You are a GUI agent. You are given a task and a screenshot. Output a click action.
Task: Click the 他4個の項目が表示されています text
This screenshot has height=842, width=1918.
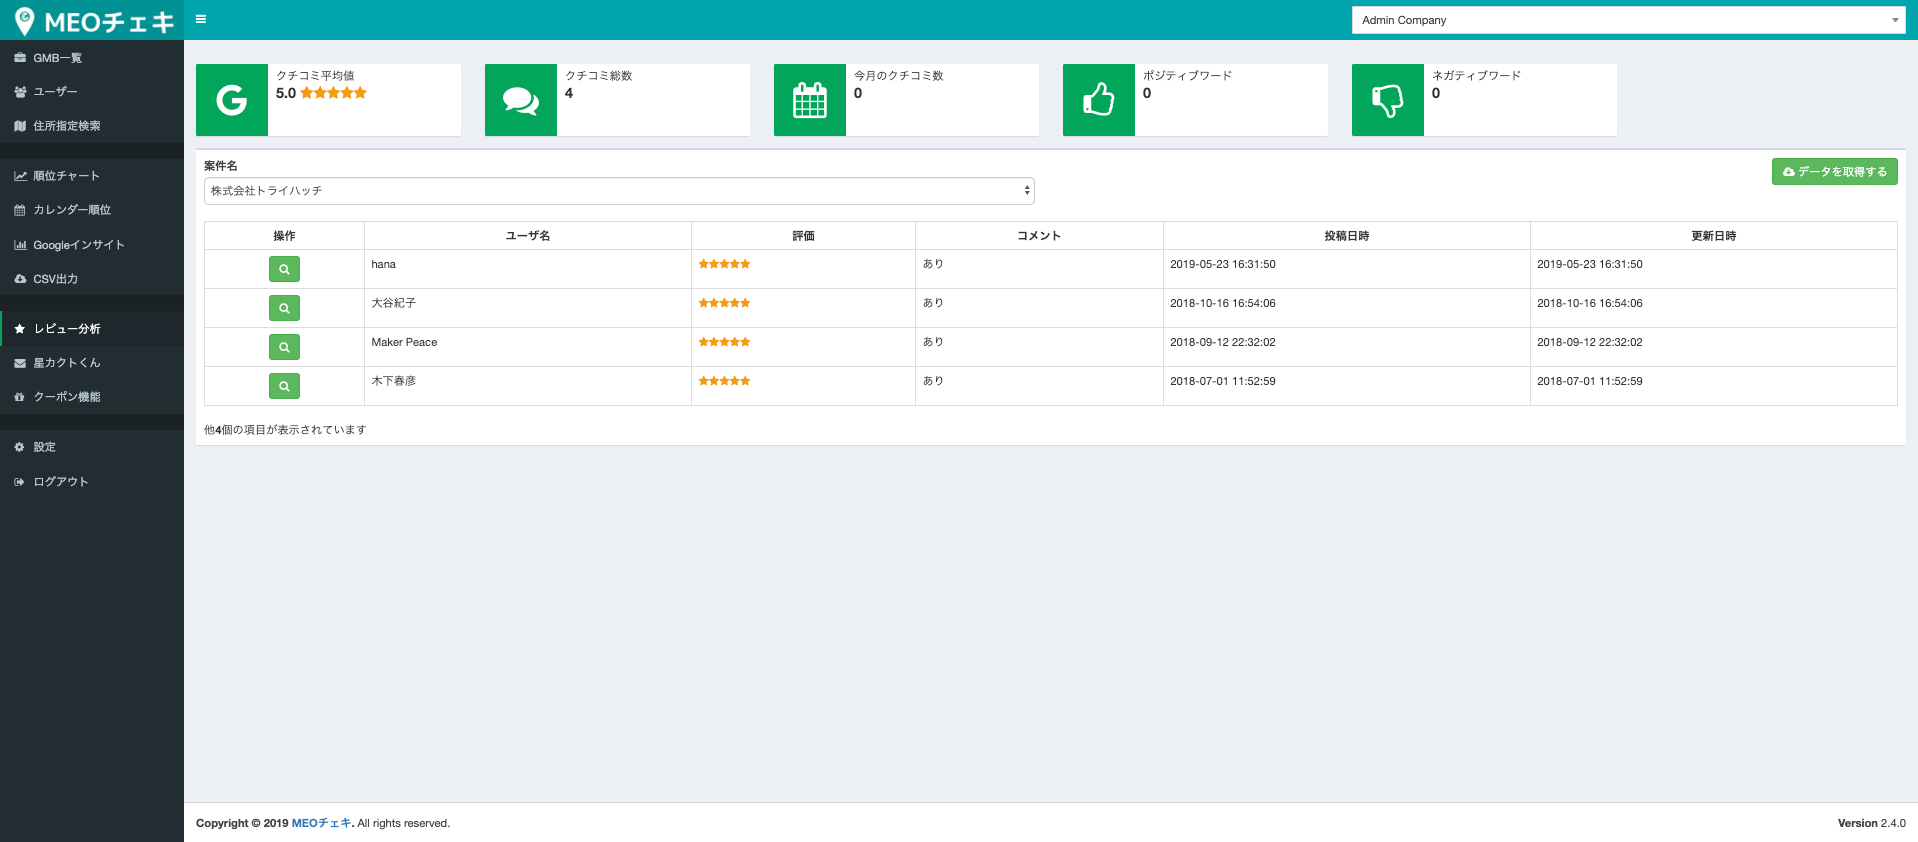pyautogui.click(x=285, y=430)
